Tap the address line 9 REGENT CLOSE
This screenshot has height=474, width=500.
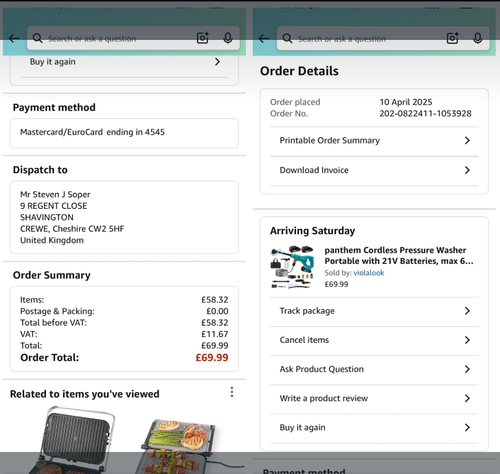tap(53, 206)
